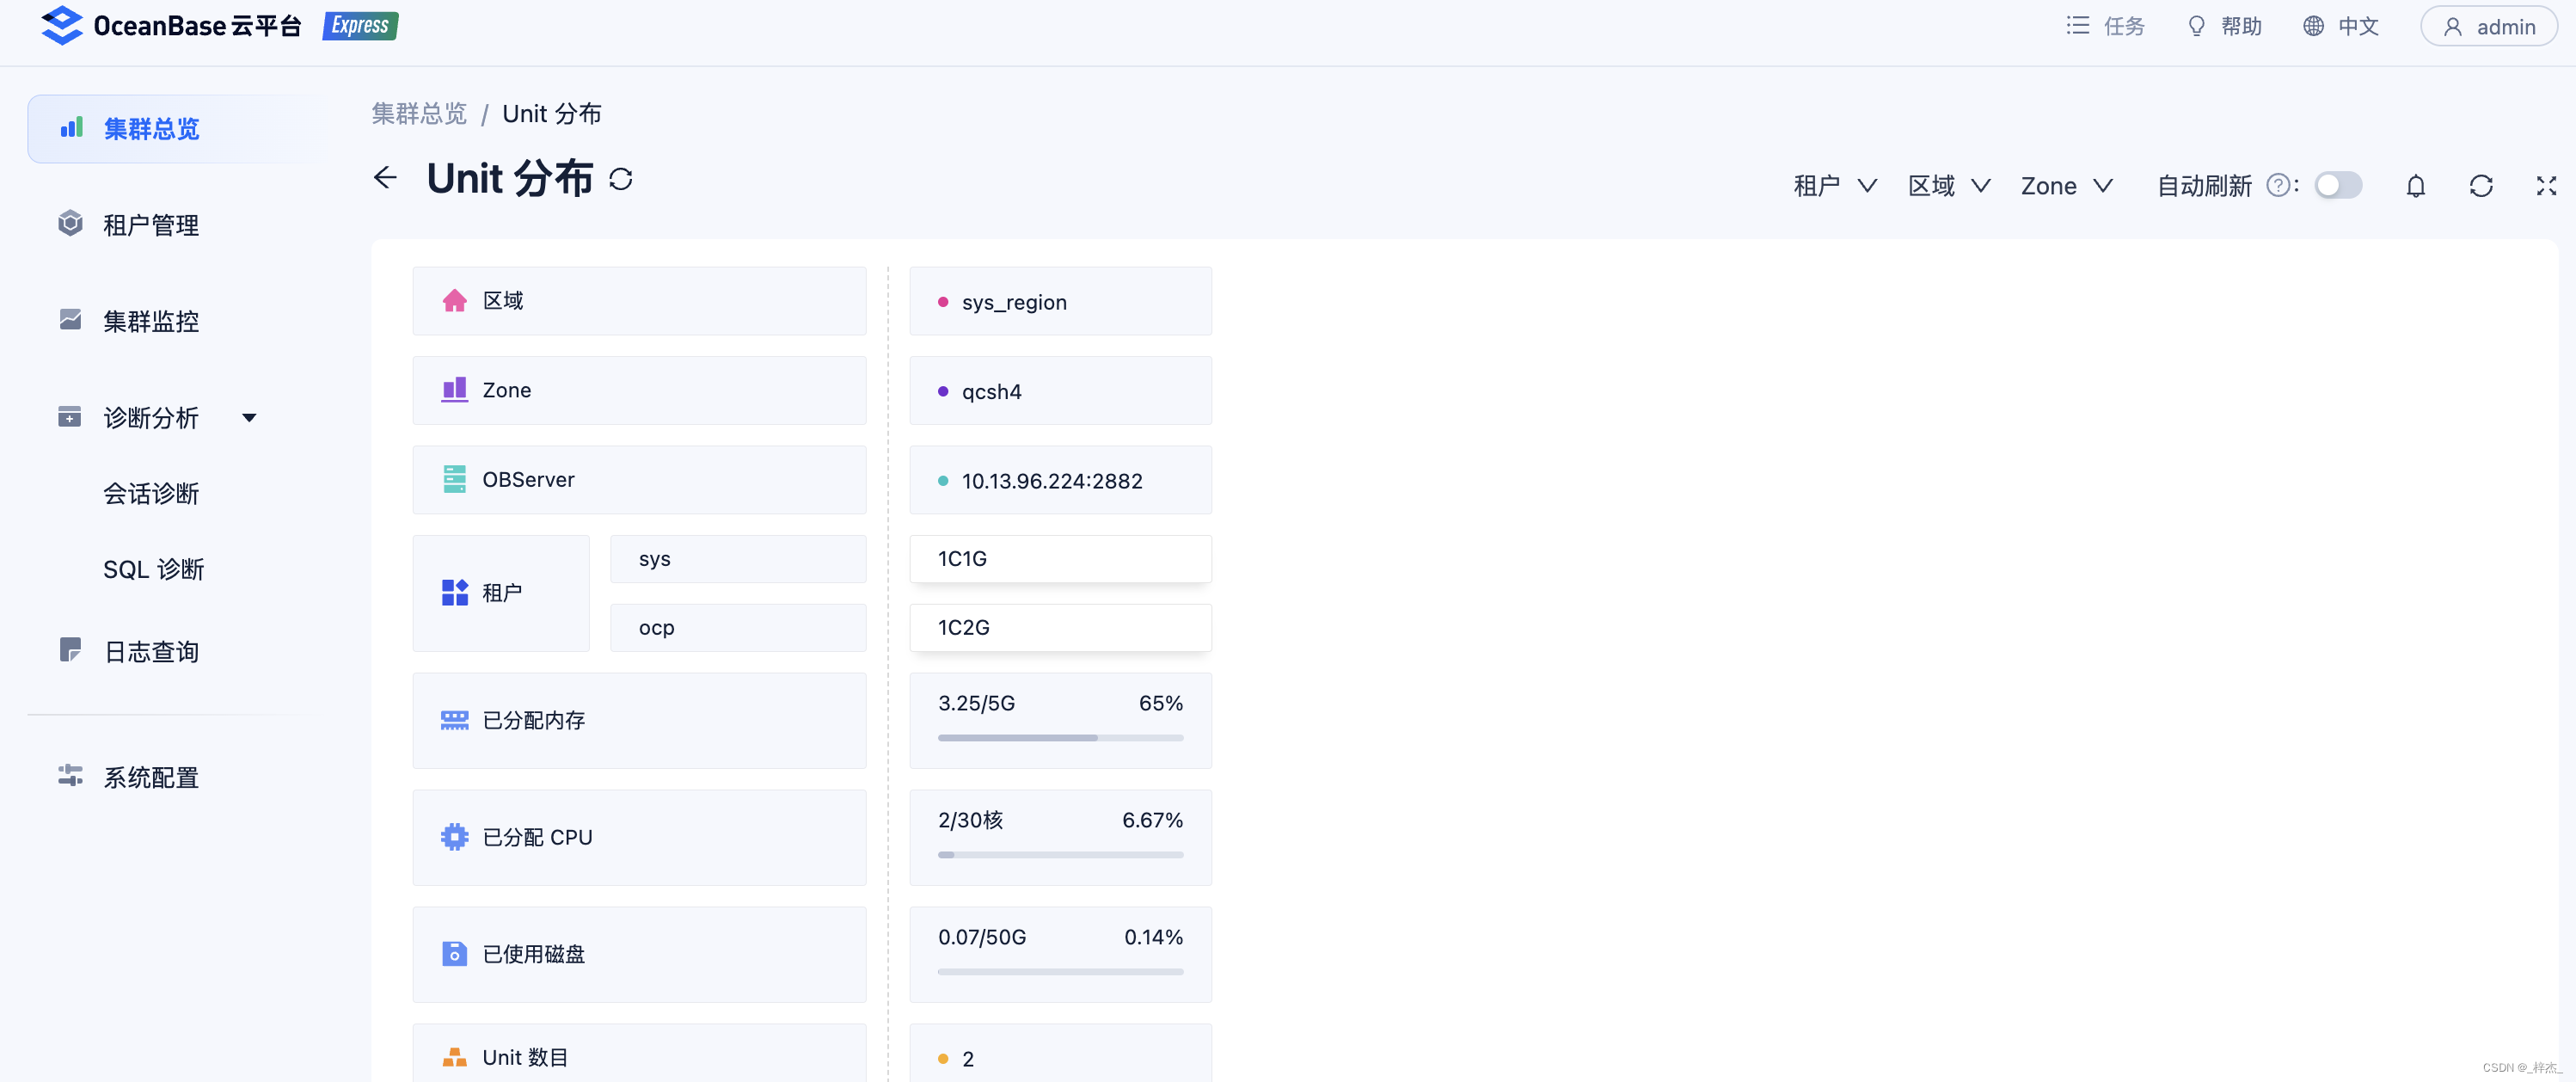2576x1082 pixels.
Task: Click the circular refresh icon in the toolbar
Action: point(2480,186)
